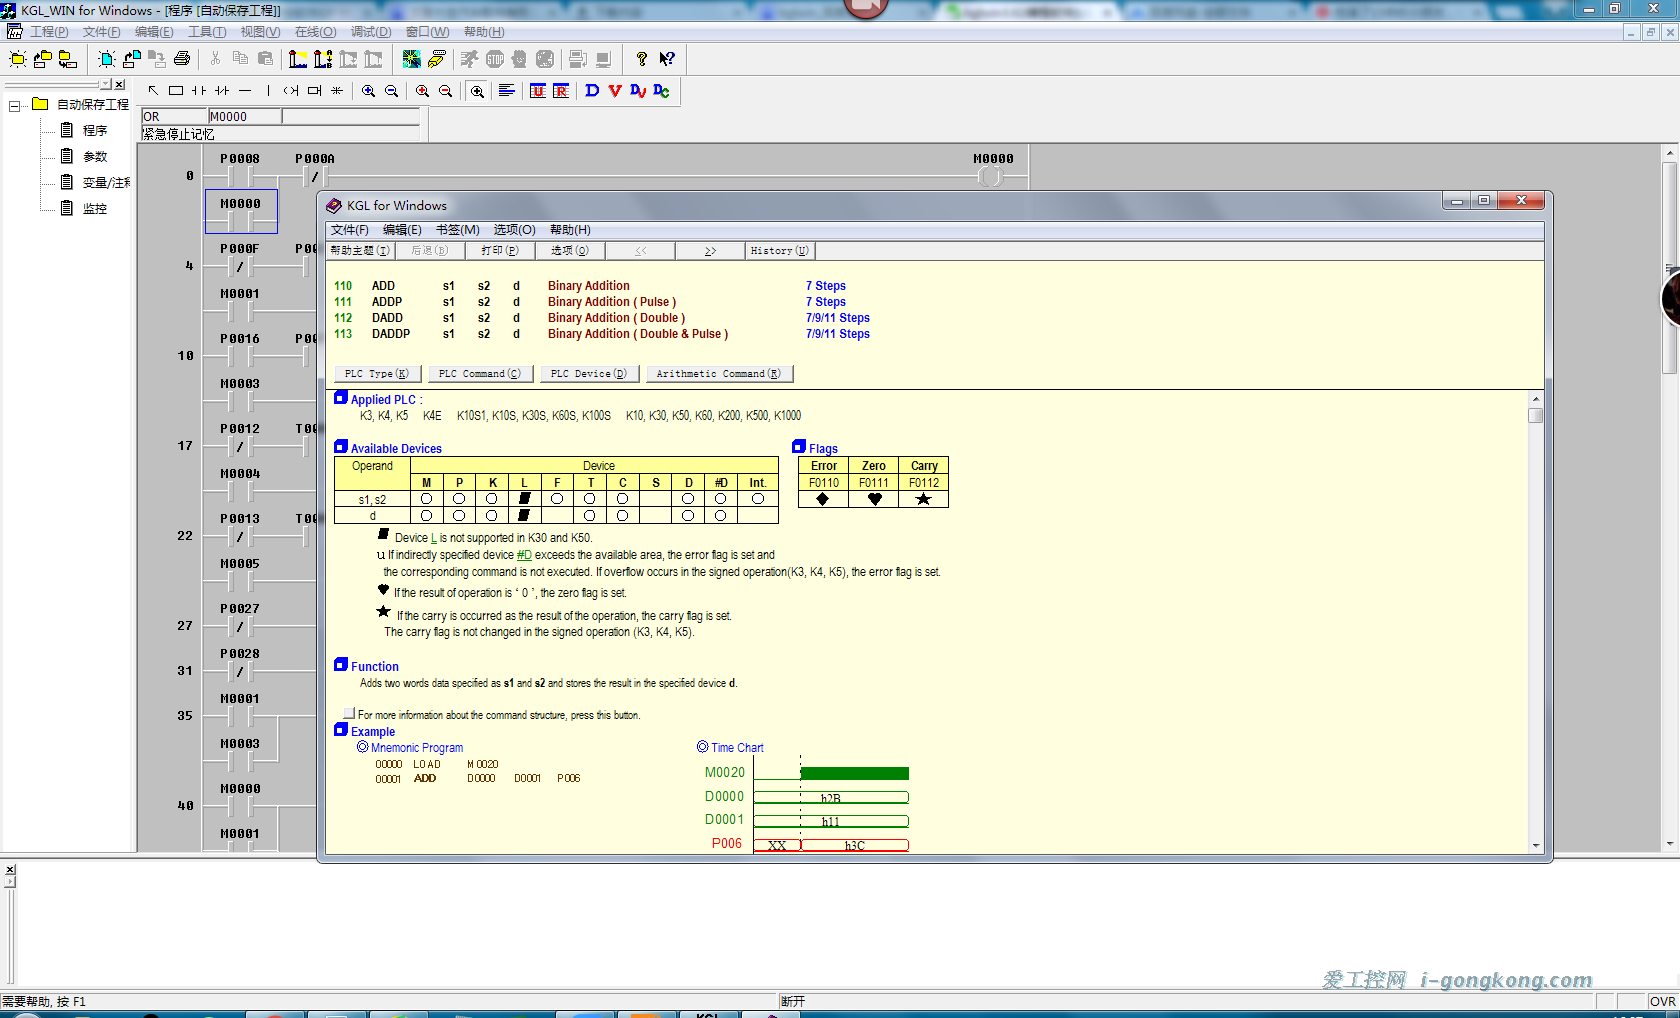Click the Open Project toolbar icon
Screen dimensions: 1680x1018
(43, 59)
